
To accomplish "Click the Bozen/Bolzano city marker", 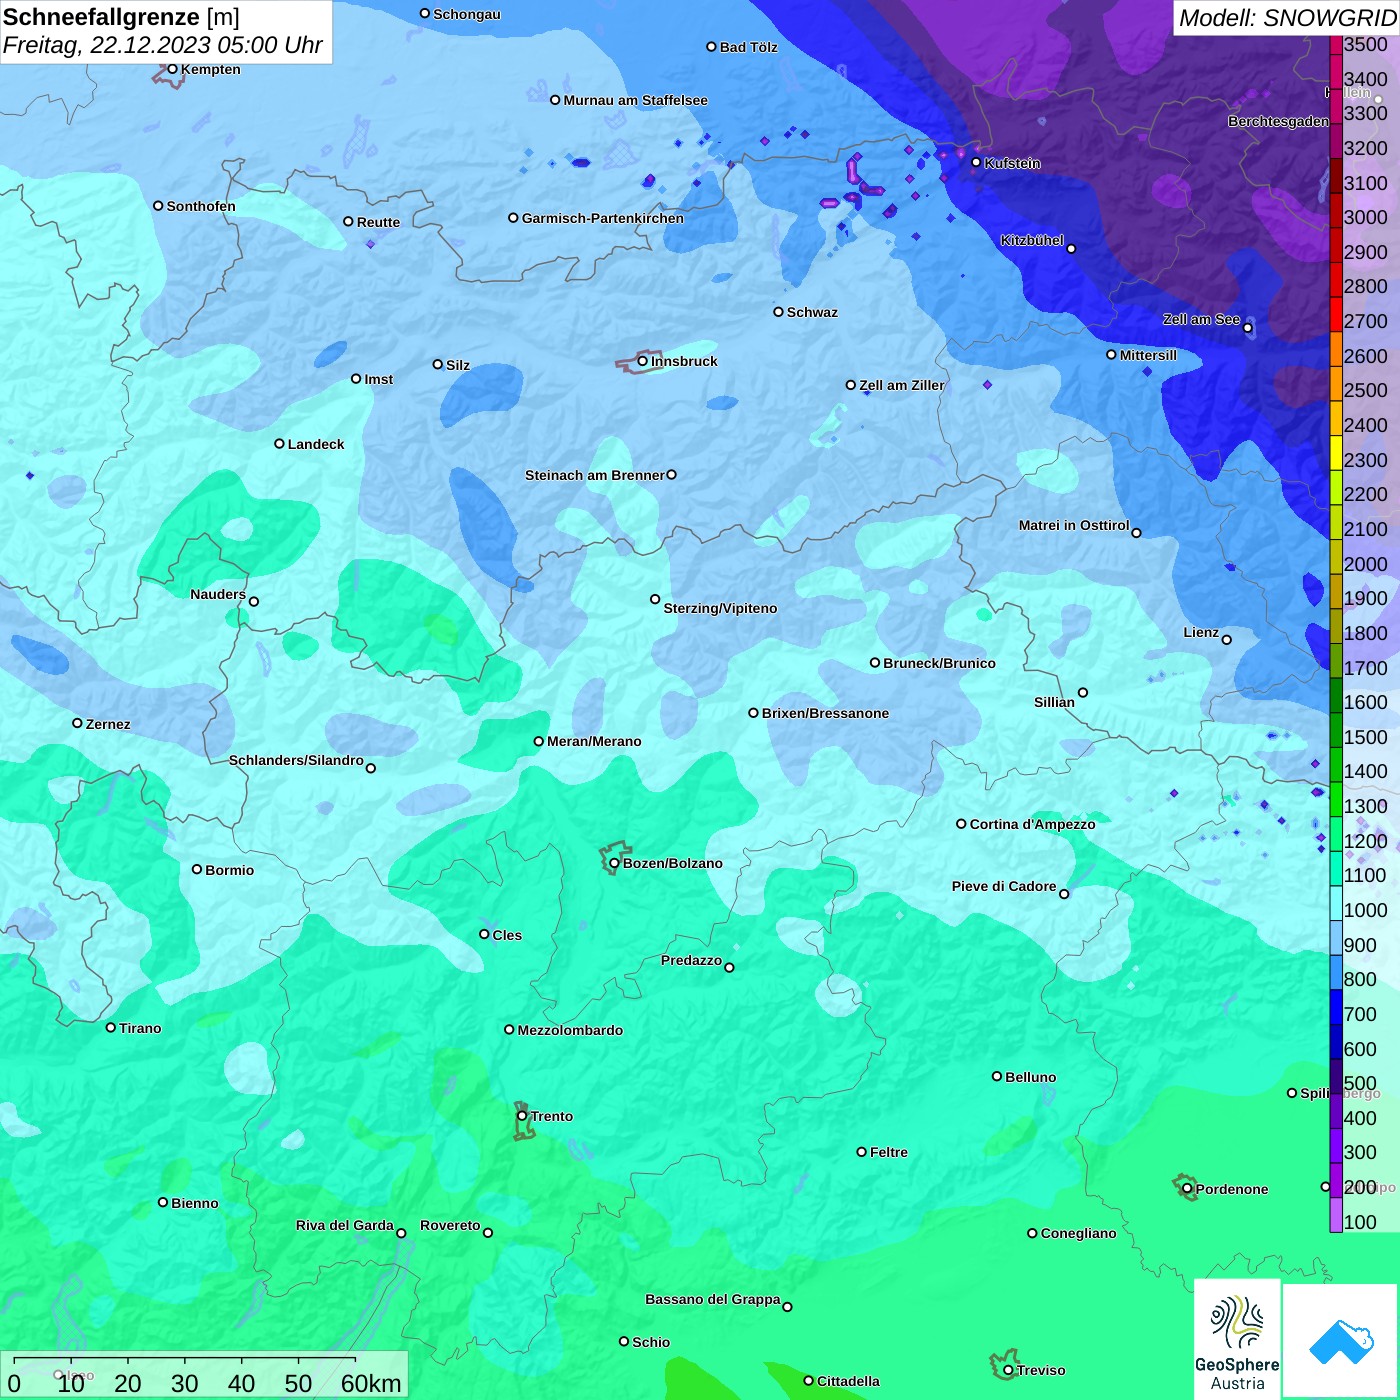I will 614,863.
